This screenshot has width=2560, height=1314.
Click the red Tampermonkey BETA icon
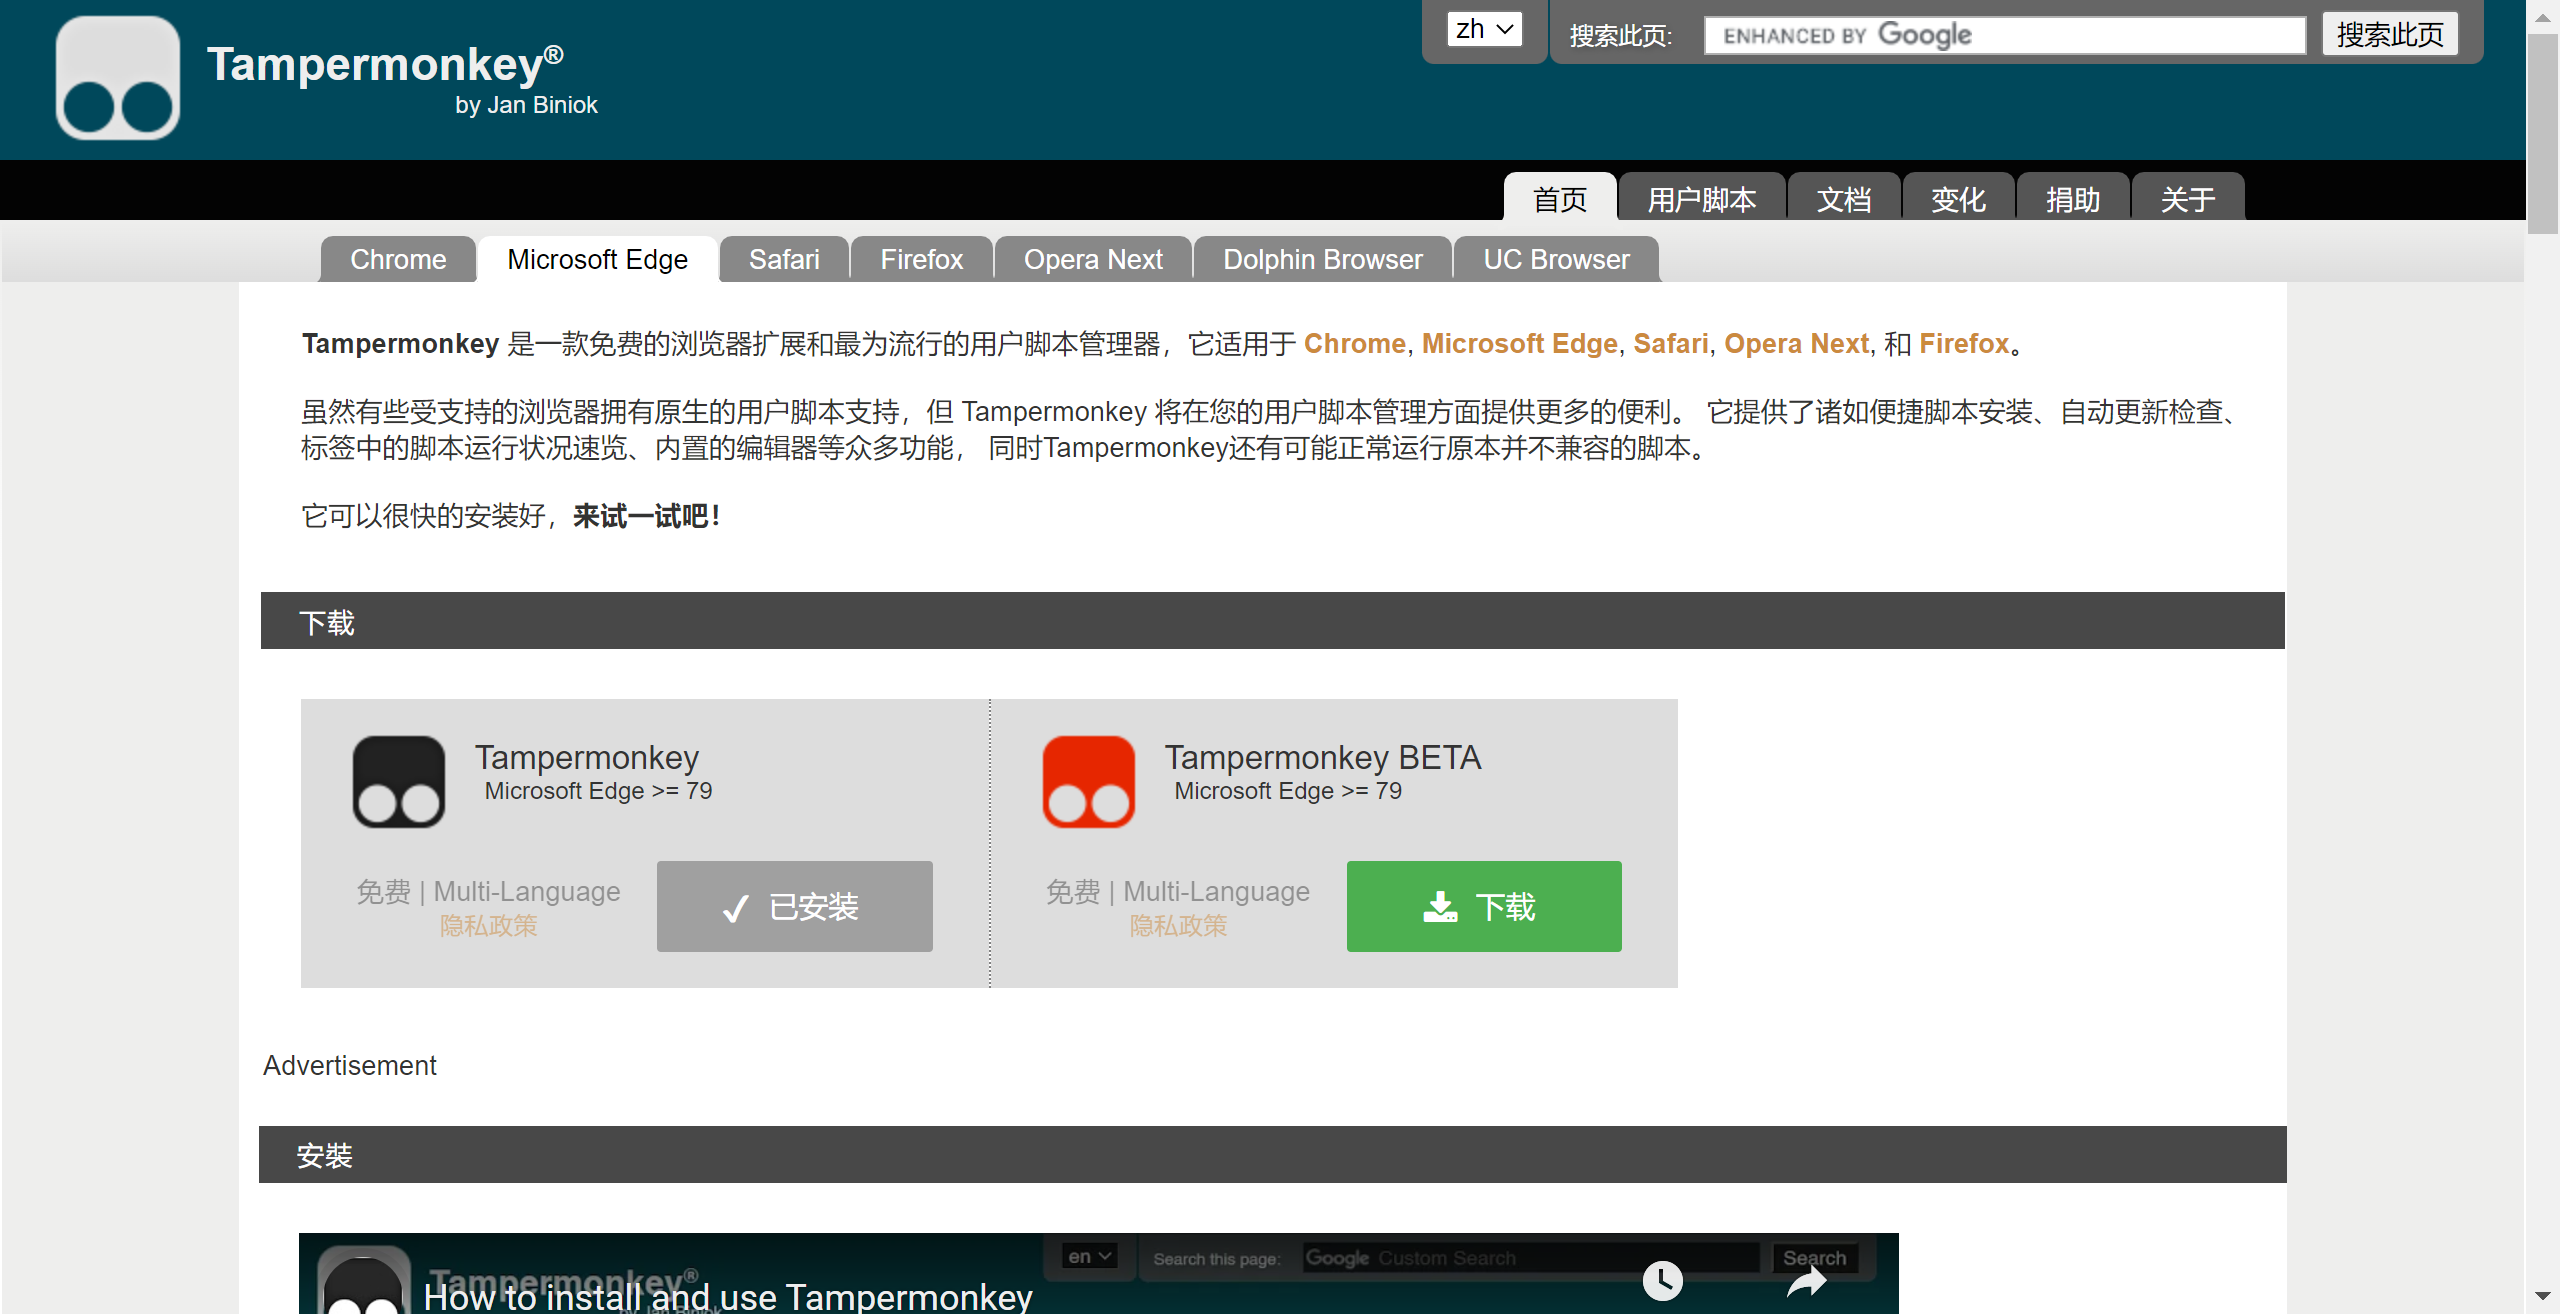1089,781
